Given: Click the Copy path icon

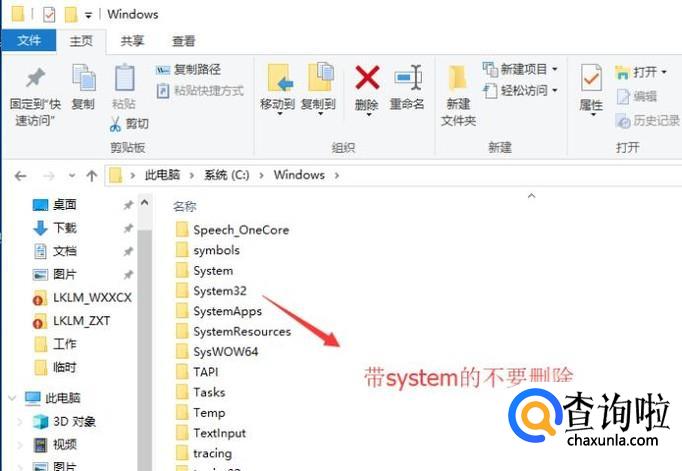Looking at the screenshot, I should click(x=163, y=70).
